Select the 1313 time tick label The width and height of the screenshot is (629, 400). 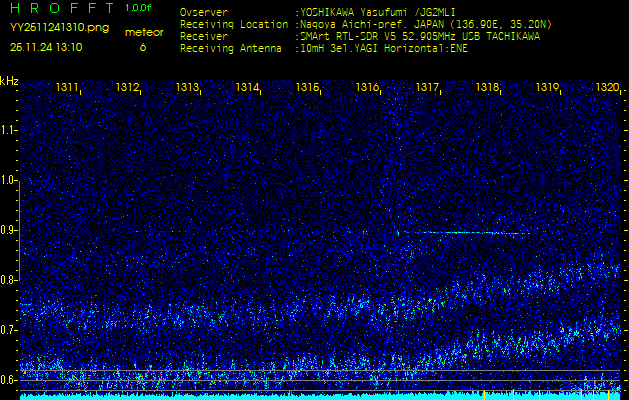(188, 88)
